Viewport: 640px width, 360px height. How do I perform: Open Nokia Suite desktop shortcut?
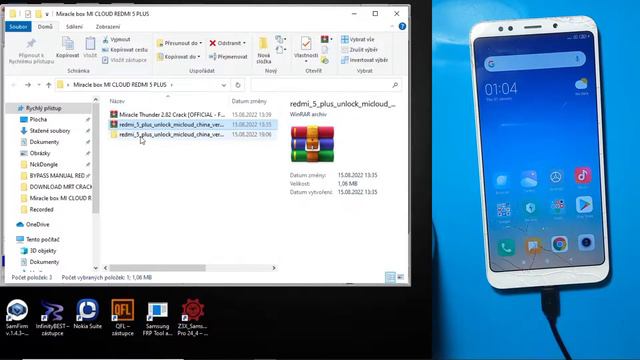pos(87,315)
